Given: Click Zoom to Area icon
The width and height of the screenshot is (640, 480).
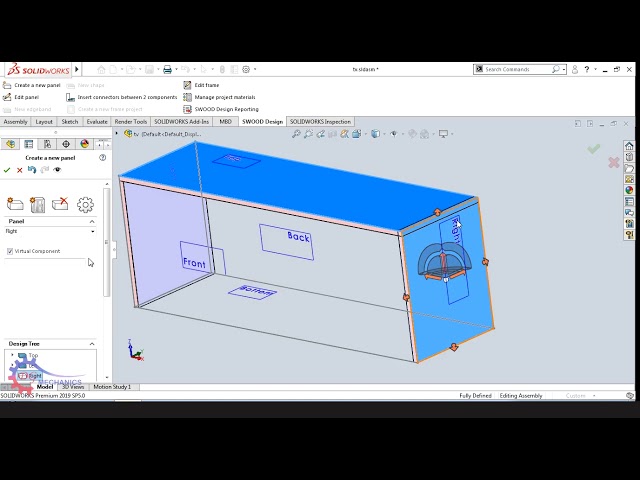Looking at the screenshot, I should pyautogui.click(x=308, y=134).
